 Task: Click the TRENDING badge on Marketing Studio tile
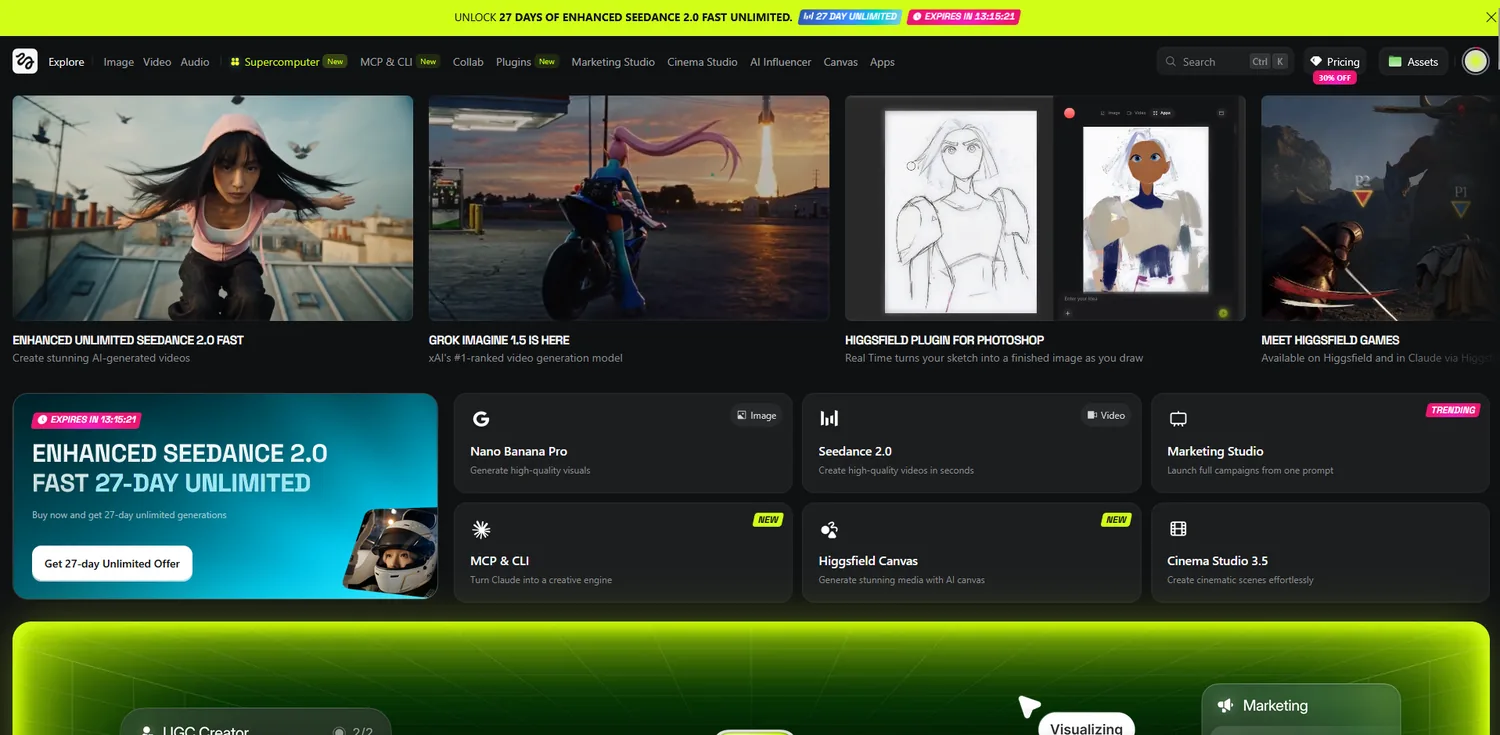[x=1453, y=410]
